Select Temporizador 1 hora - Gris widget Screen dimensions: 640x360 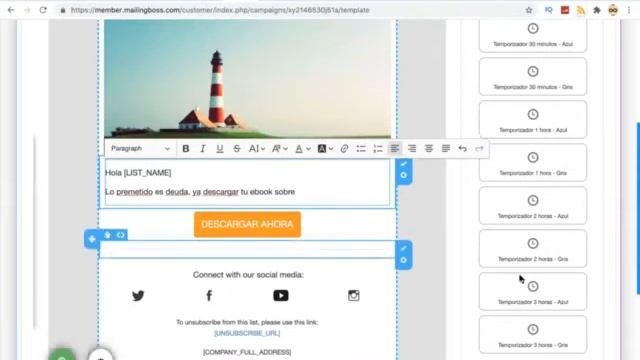pyautogui.click(x=533, y=162)
